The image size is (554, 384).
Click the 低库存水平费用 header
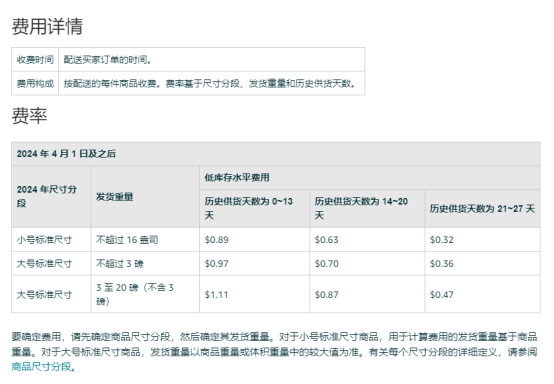pyautogui.click(x=370, y=177)
